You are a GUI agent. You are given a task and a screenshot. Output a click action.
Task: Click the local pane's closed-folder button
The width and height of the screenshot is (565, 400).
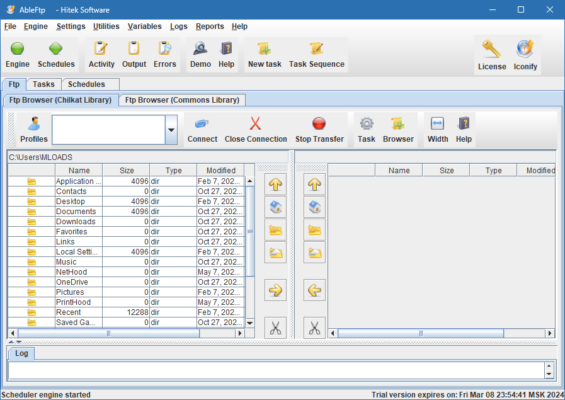[x=275, y=230]
